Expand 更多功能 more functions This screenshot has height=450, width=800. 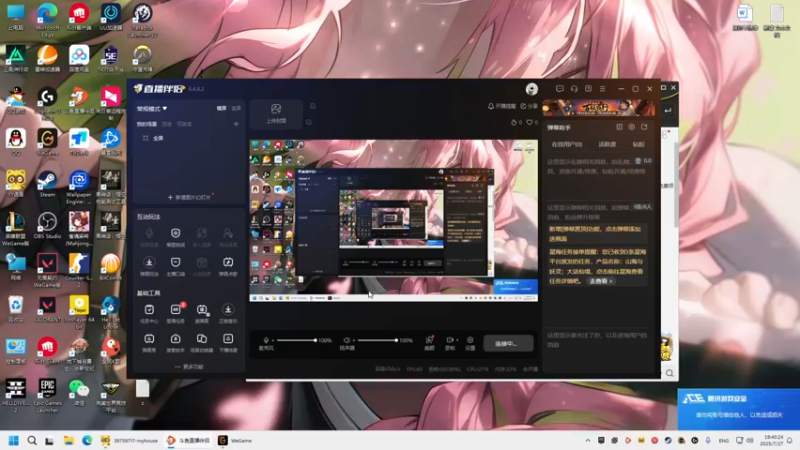[189, 367]
